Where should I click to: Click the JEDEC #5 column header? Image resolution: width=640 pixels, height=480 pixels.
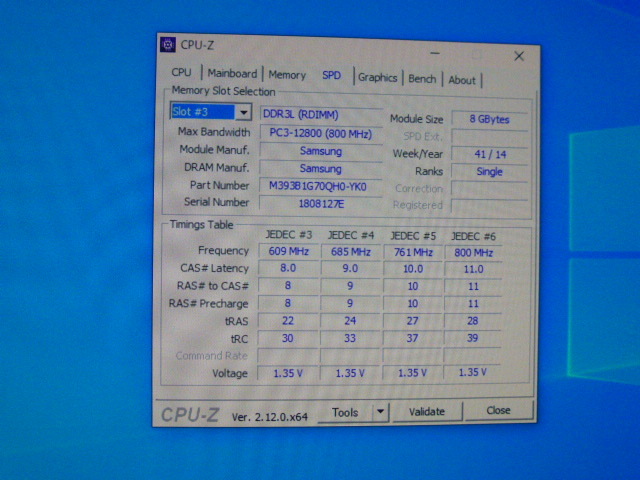413,236
